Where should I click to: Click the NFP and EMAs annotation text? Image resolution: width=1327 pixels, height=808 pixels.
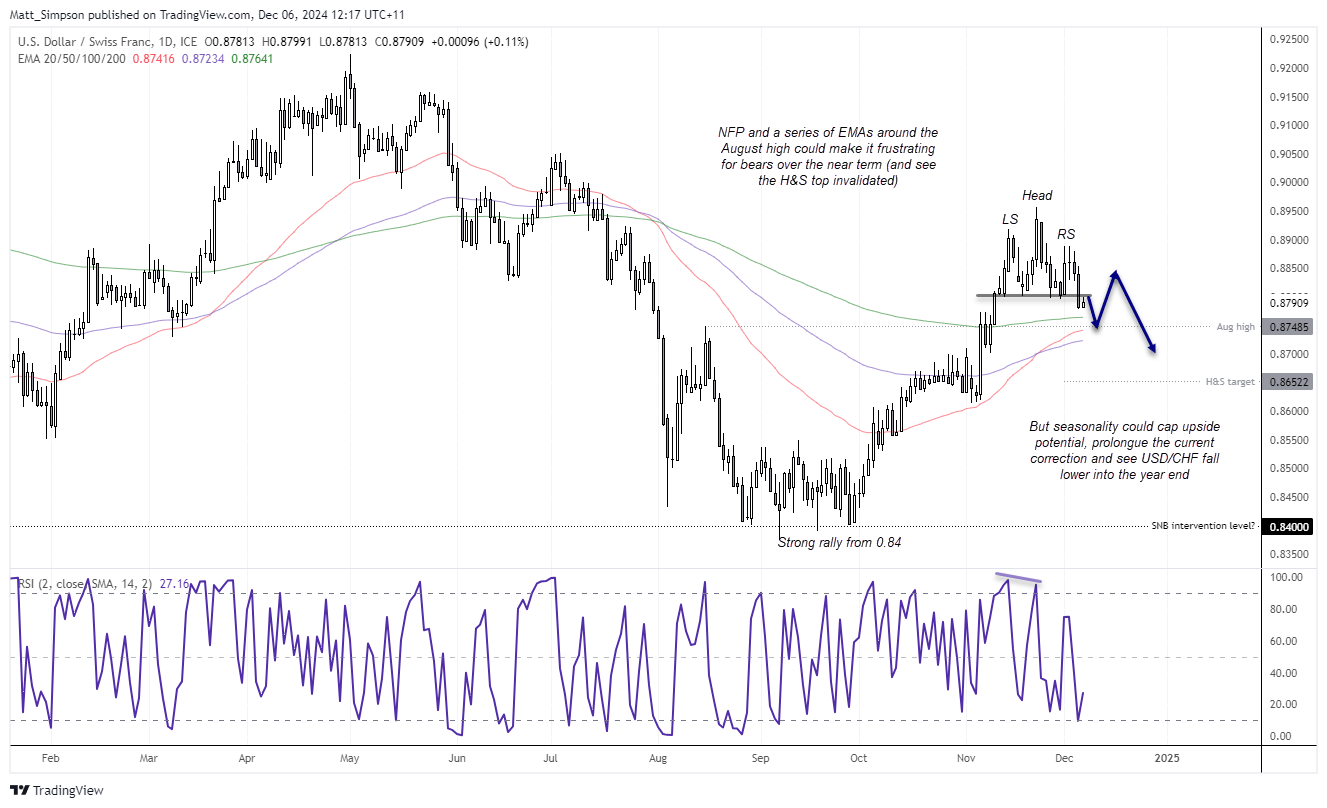click(827, 156)
